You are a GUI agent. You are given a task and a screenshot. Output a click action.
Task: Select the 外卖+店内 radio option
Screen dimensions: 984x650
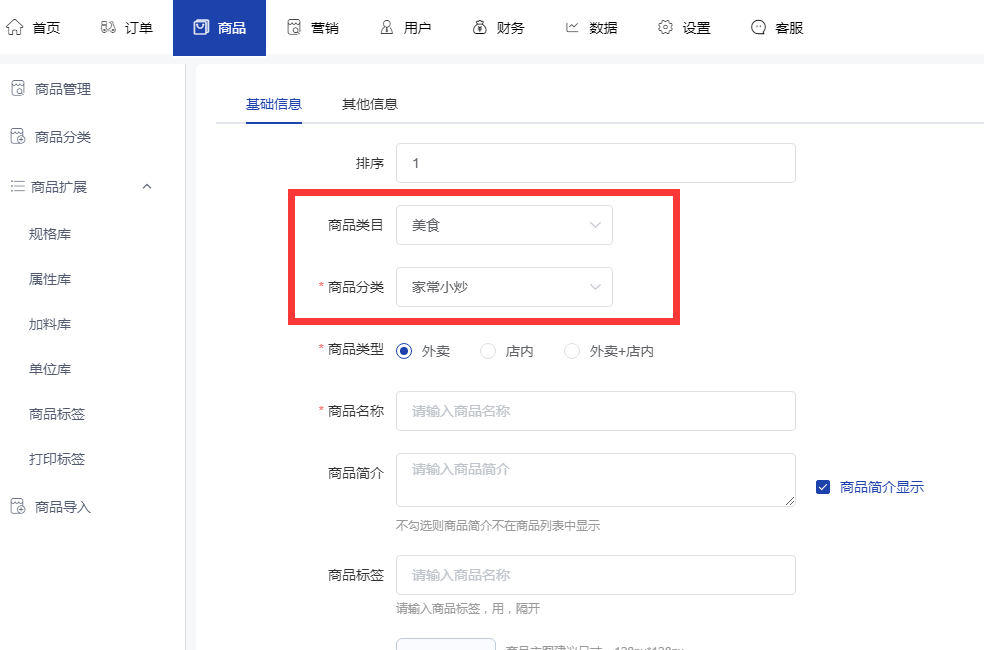[x=572, y=351]
